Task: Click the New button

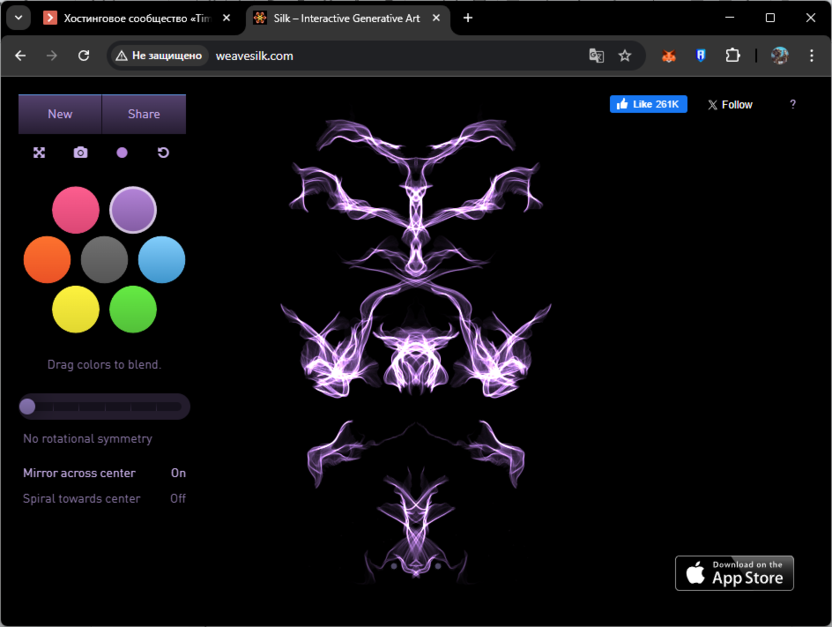Action: pos(60,114)
